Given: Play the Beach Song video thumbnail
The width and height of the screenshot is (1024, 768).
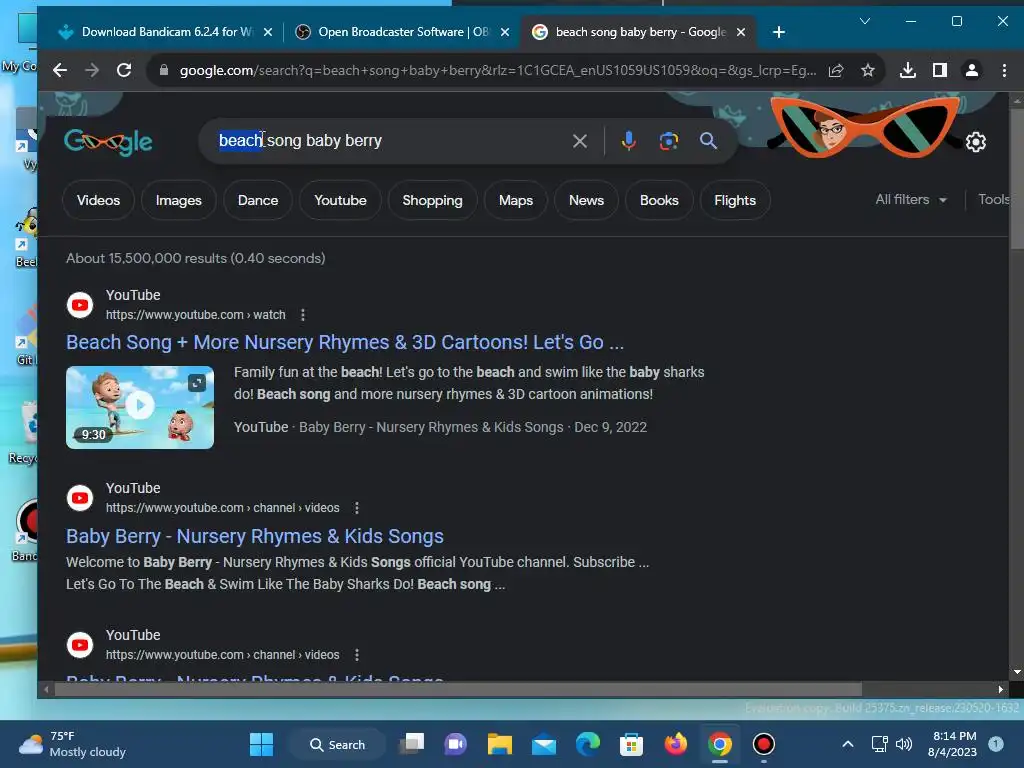Looking at the screenshot, I should [x=140, y=407].
